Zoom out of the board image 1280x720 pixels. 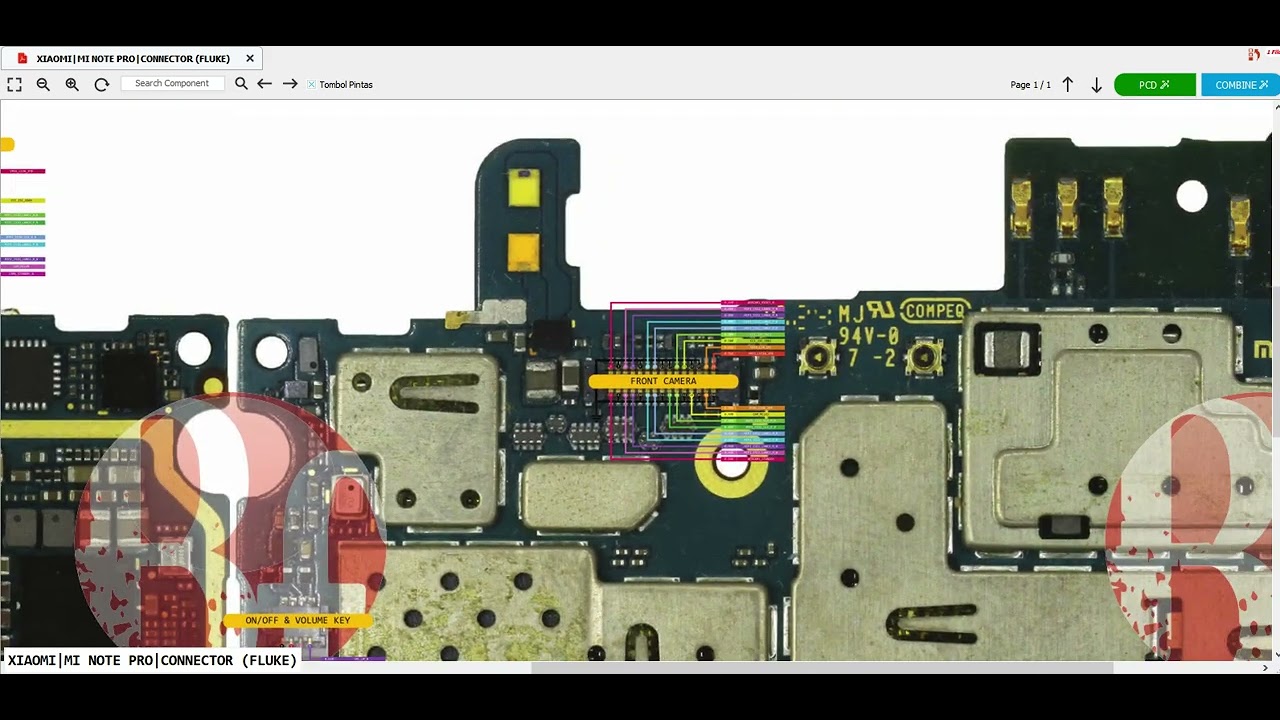point(43,85)
